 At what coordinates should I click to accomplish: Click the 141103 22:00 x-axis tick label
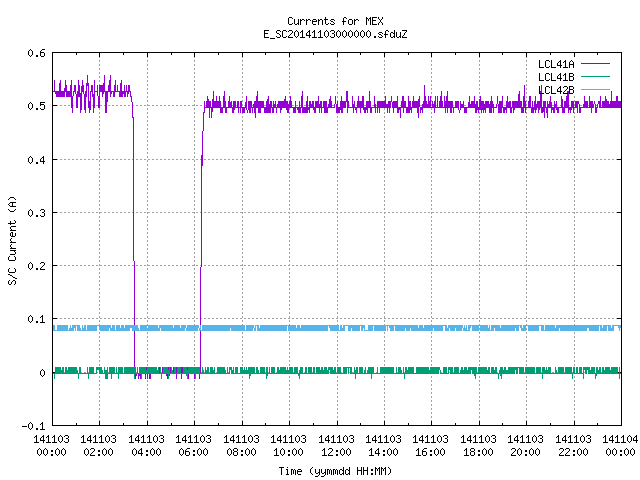[573, 445]
